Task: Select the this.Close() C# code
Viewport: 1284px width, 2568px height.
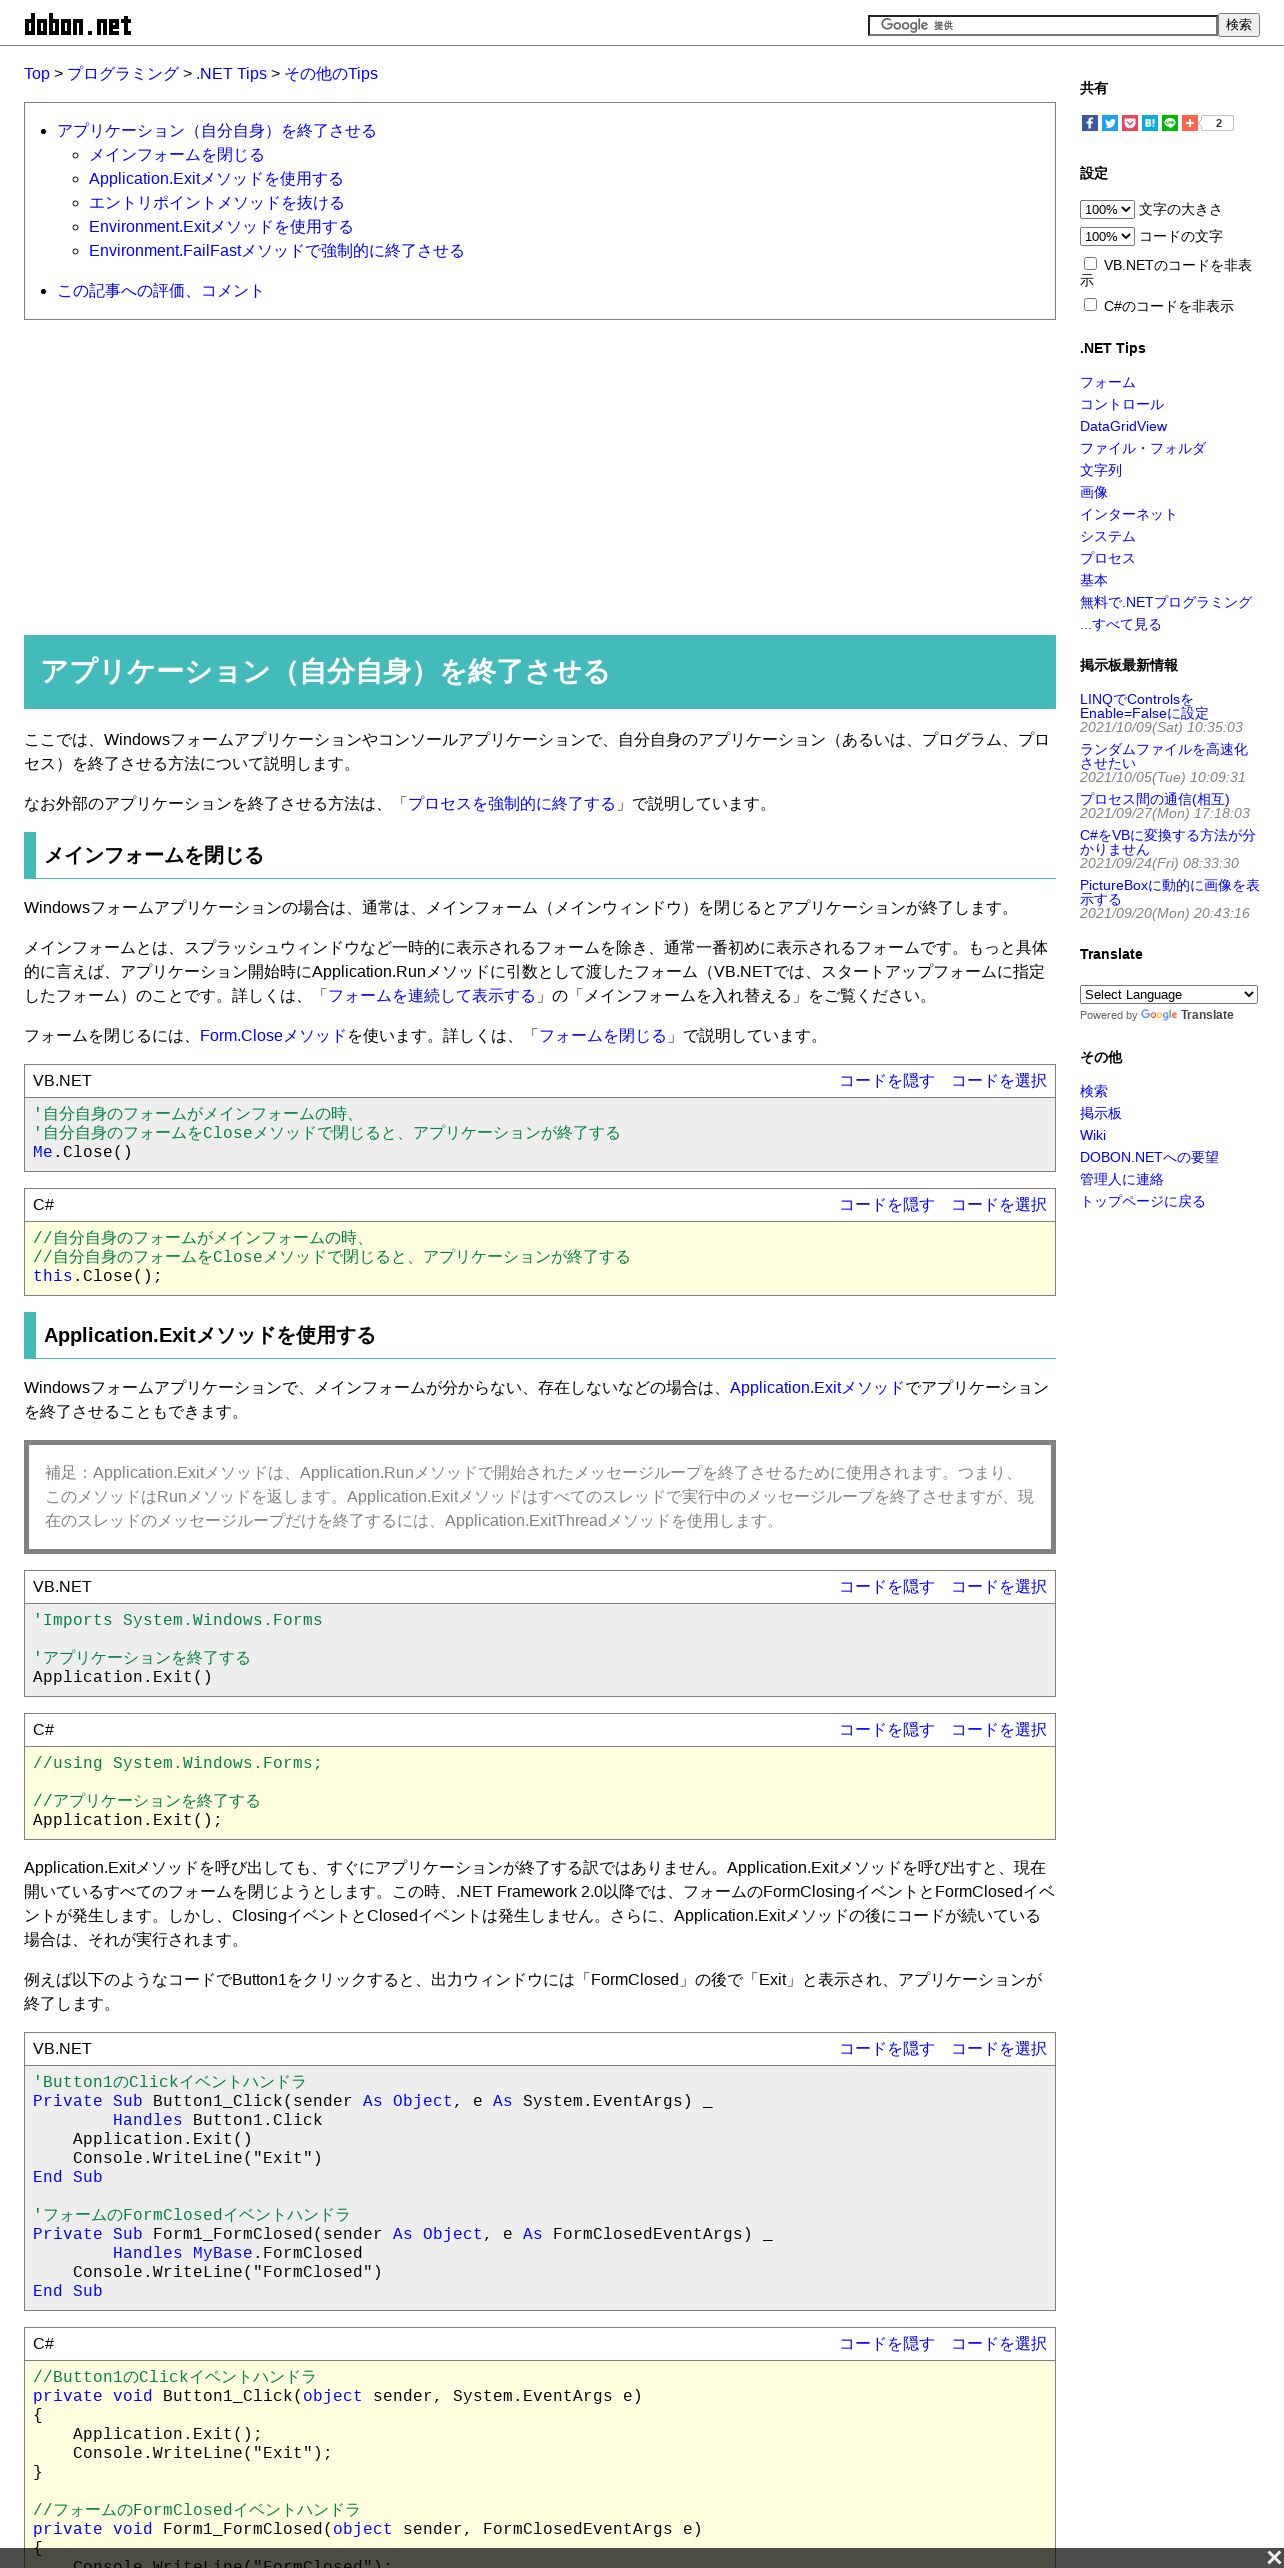Action: click(x=999, y=1205)
